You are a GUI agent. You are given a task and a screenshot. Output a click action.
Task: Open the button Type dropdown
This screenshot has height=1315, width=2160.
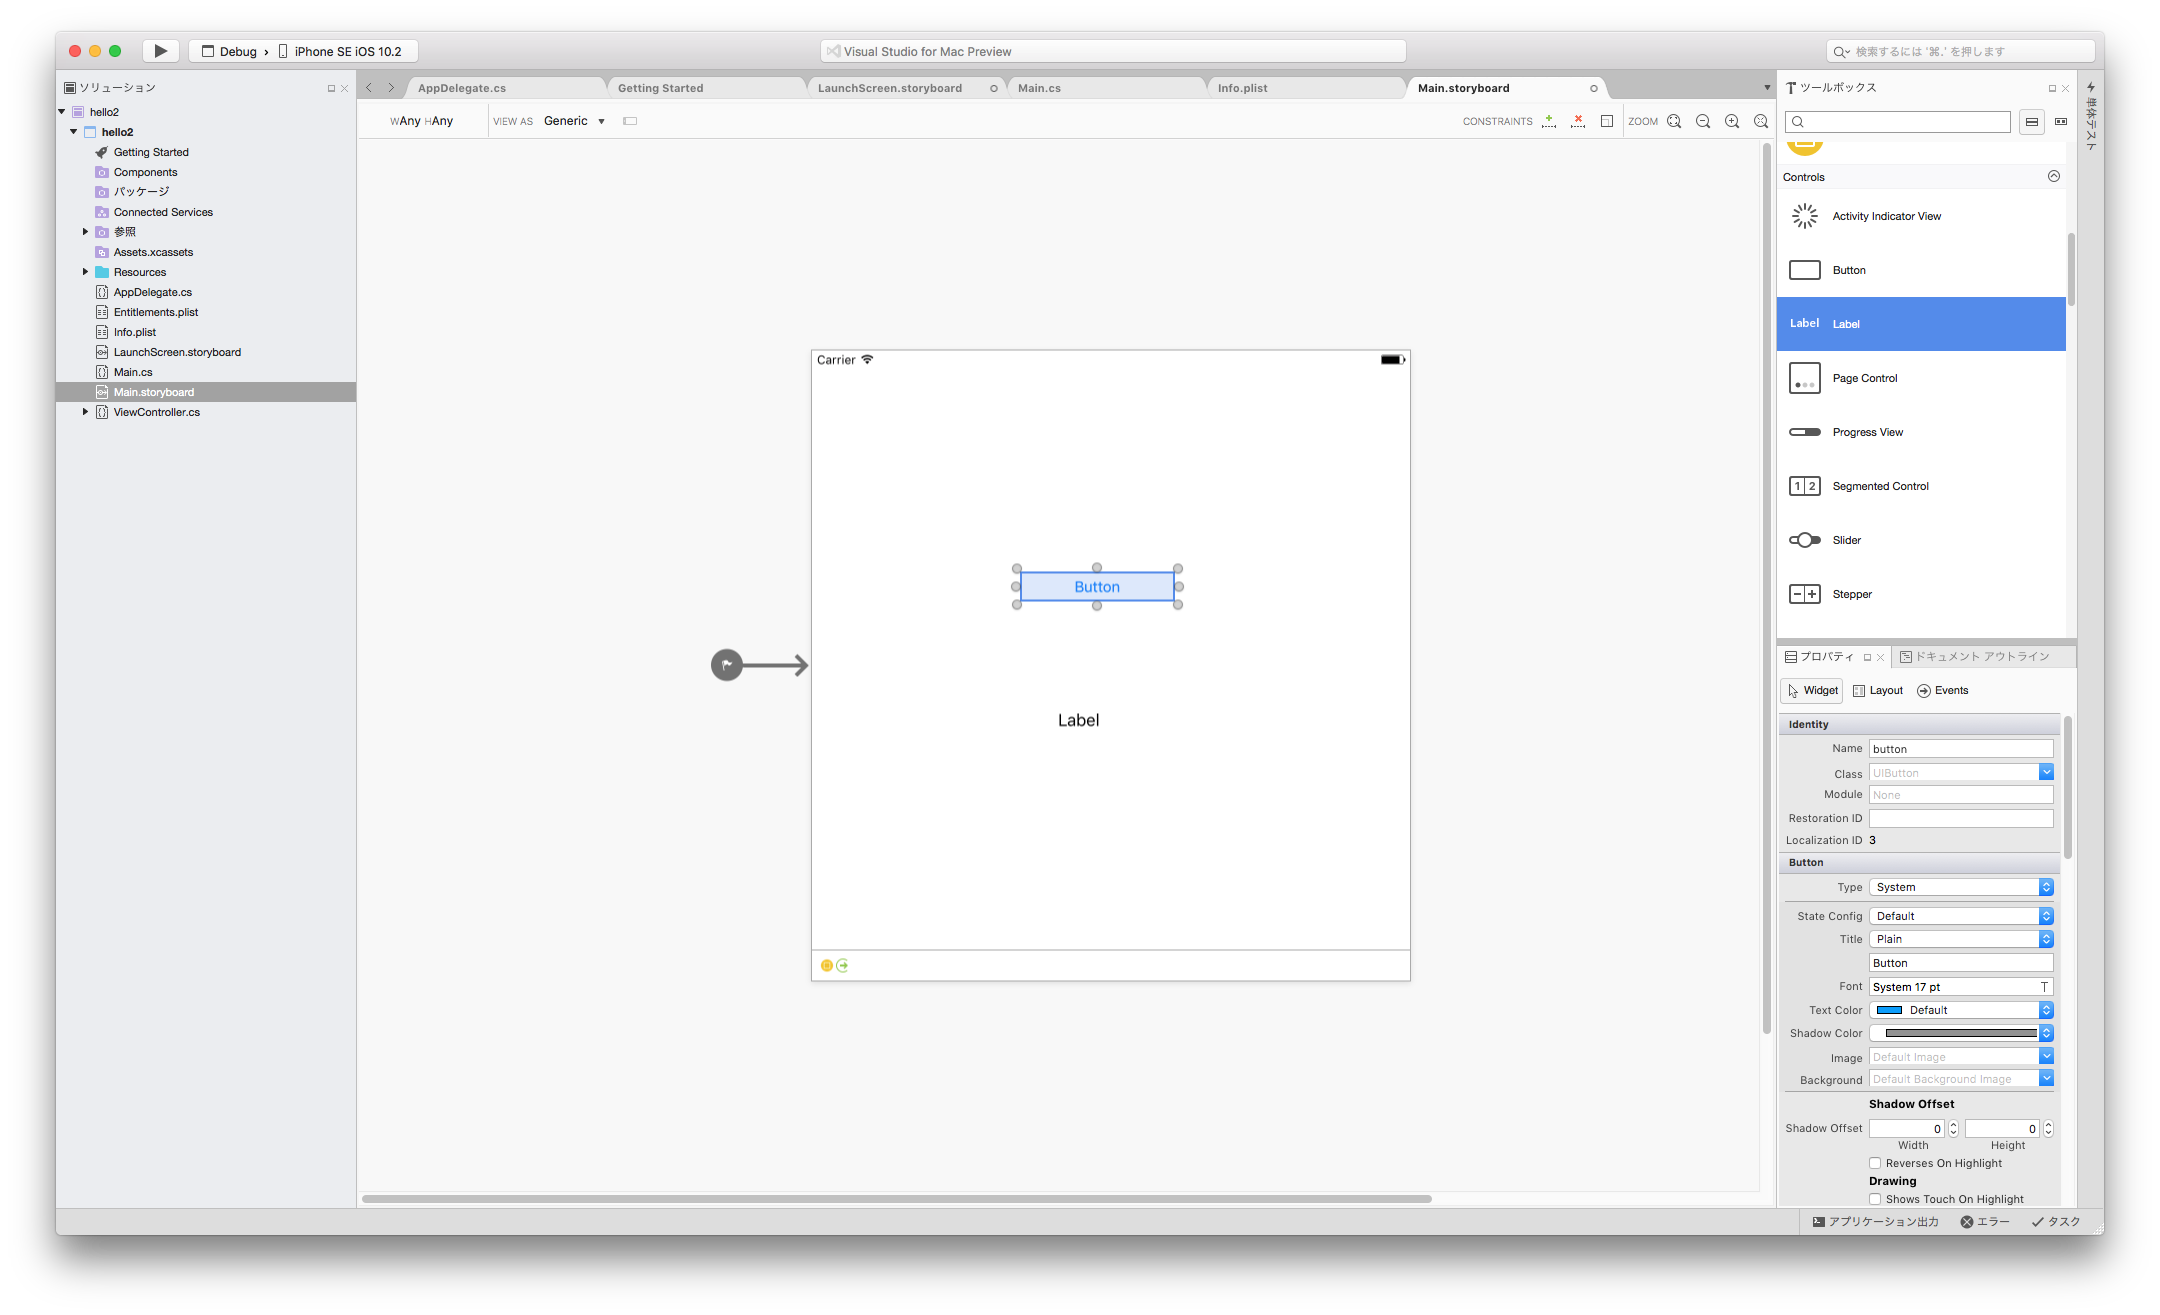(x=1961, y=887)
